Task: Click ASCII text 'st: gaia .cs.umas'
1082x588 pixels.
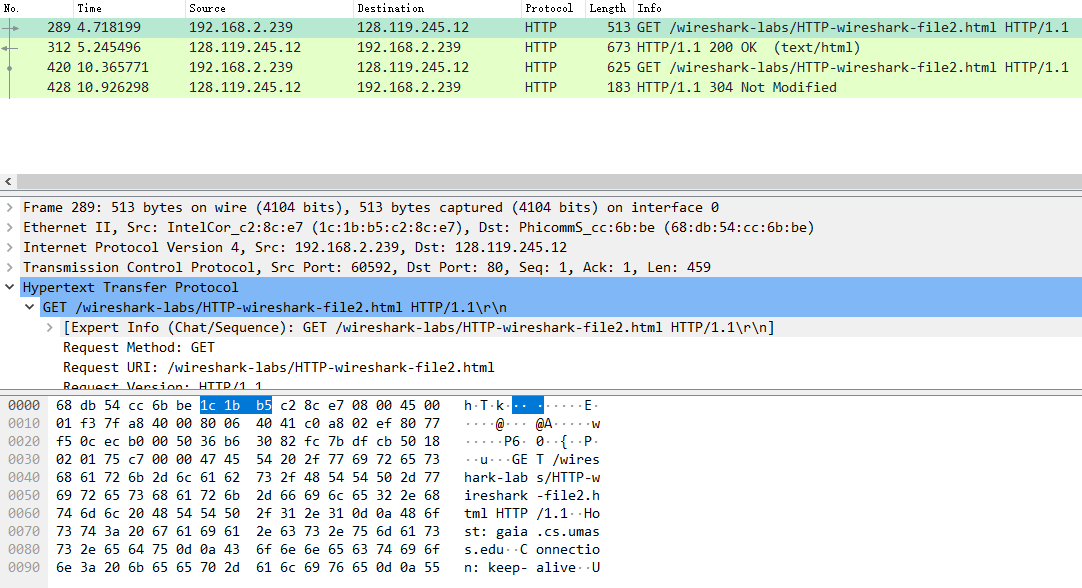Action: 532,531
